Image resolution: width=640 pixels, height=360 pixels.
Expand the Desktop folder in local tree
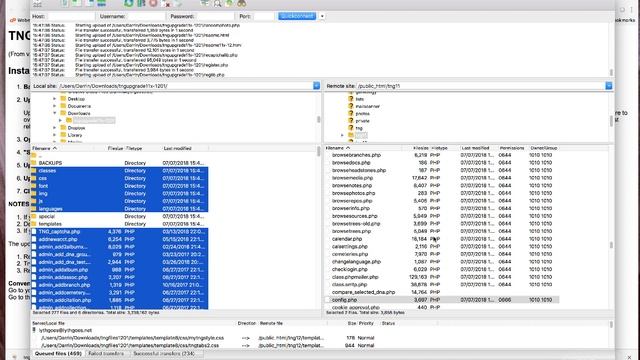pos(55,99)
